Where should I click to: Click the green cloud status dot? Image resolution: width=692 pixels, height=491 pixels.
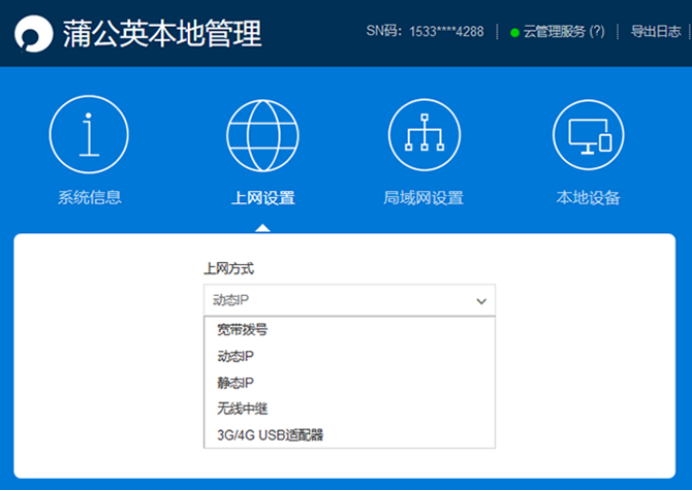pos(514,33)
